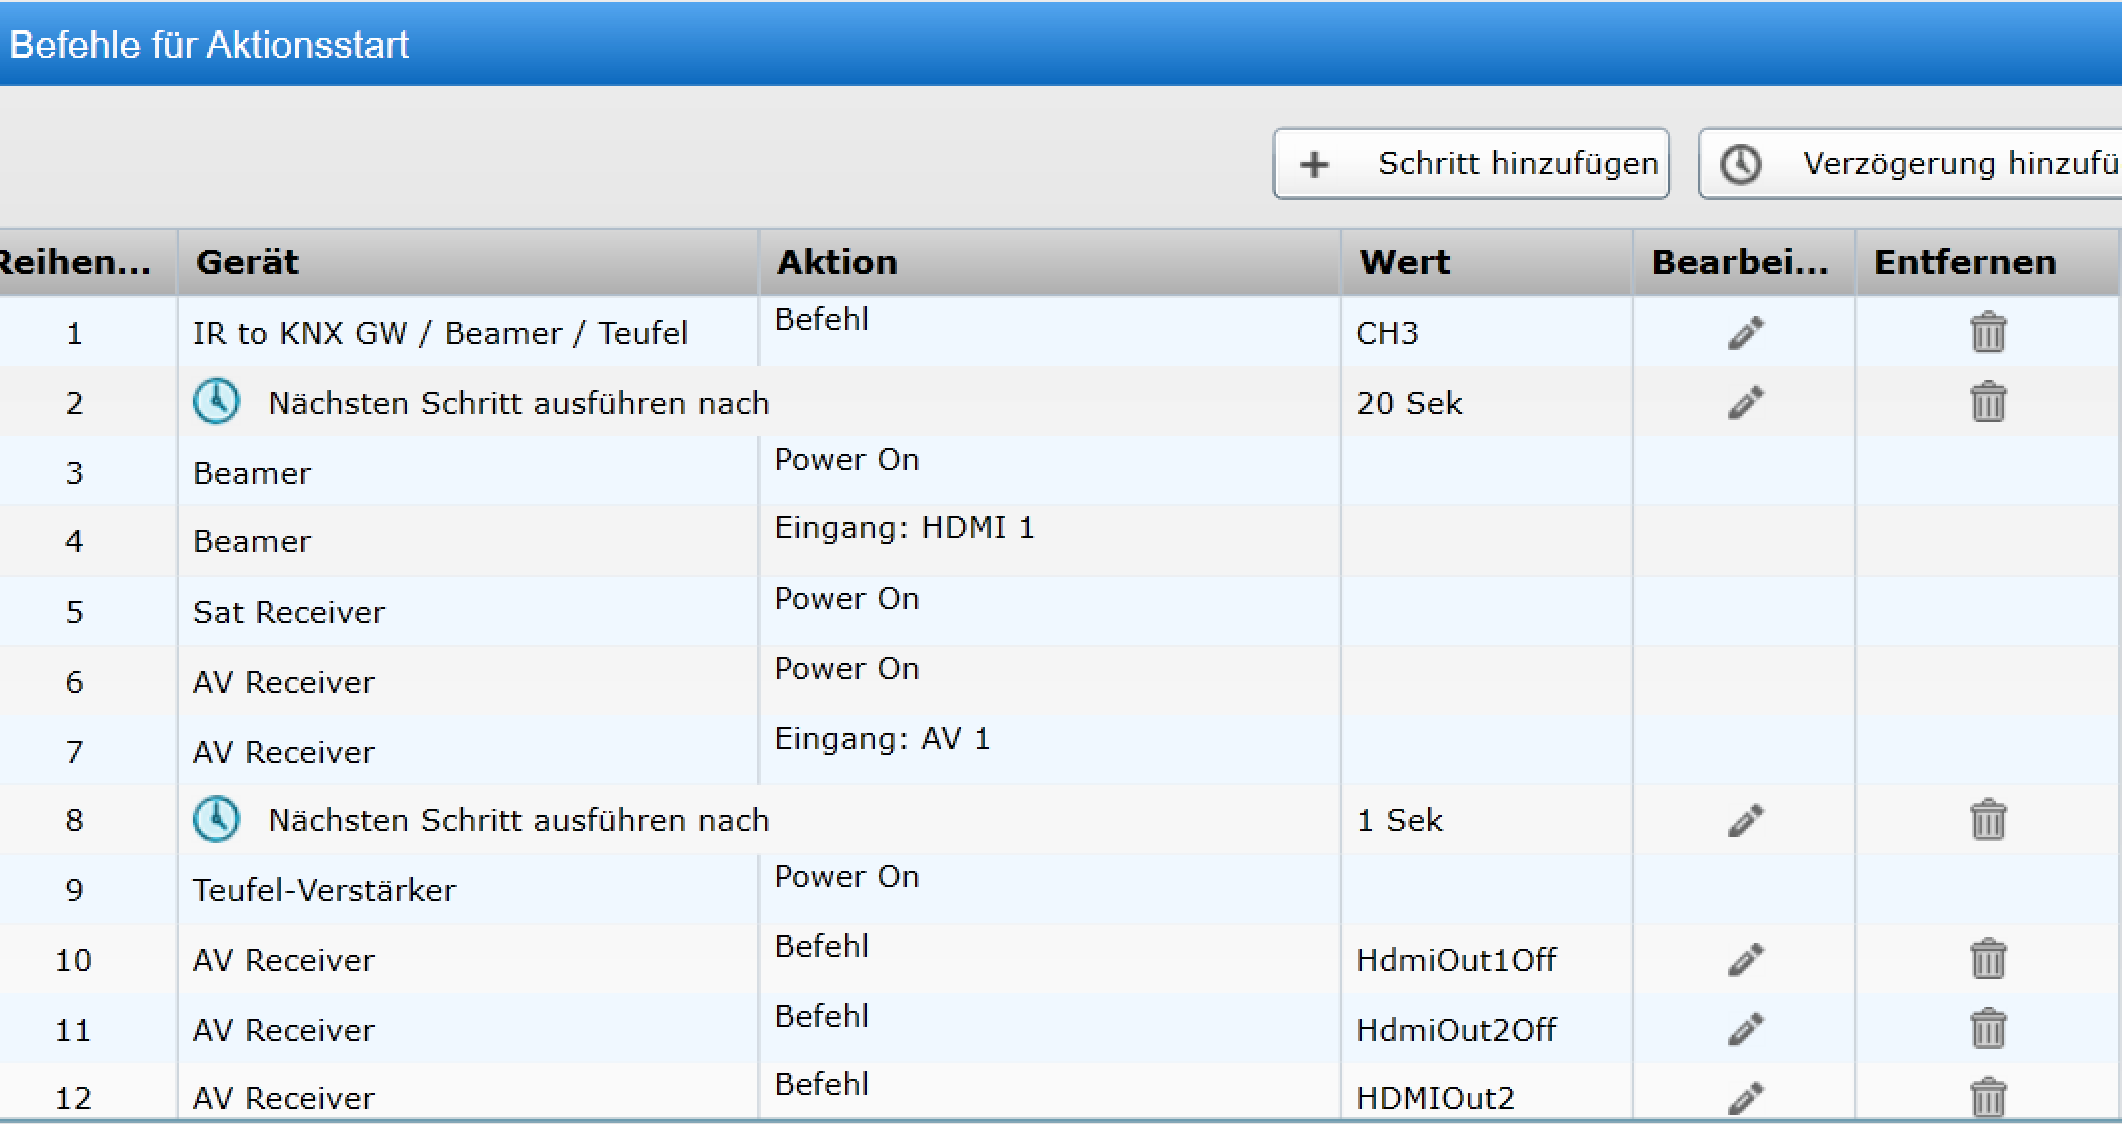Edit the HDMIOut2 command in step 12
Viewport: 2122px width, 1124px height.
pos(1743,1097)
